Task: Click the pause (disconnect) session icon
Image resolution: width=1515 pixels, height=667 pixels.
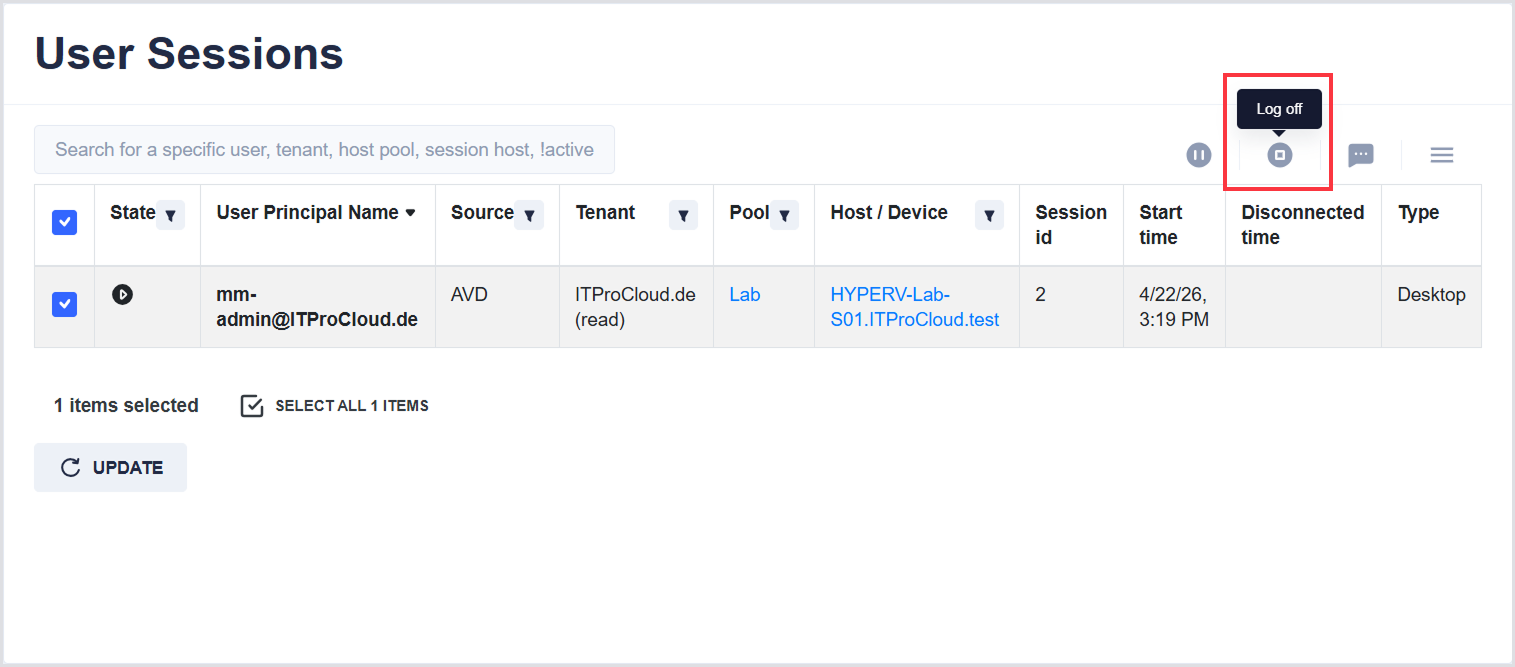Action: tap(1198, 155)
